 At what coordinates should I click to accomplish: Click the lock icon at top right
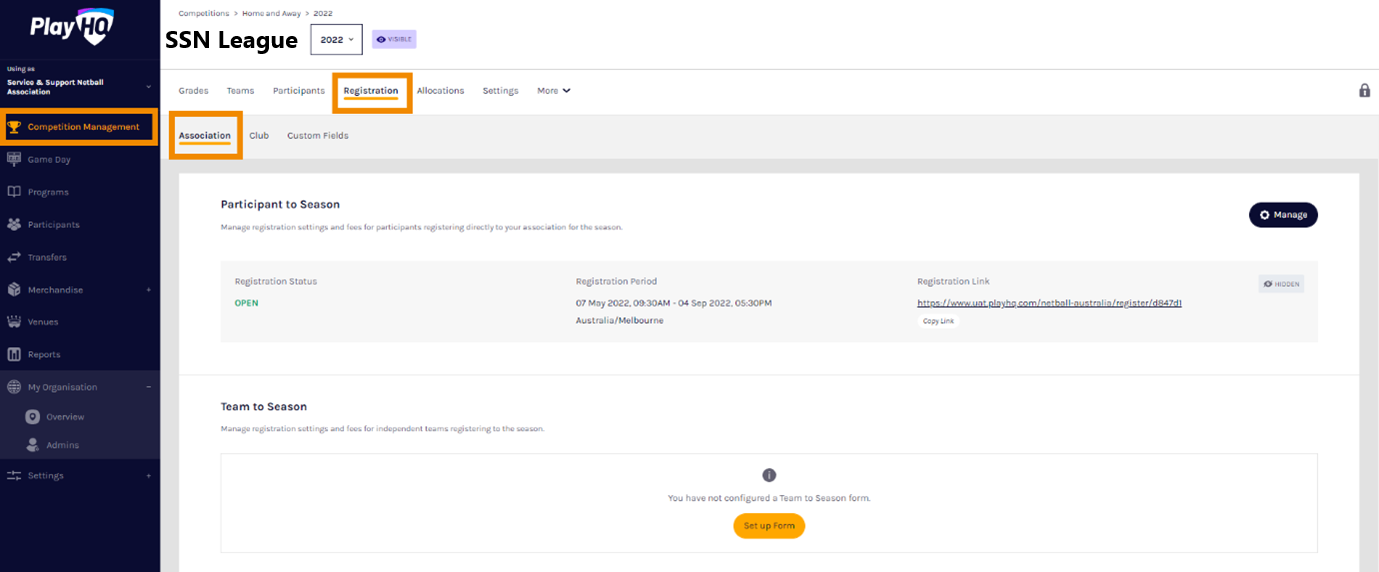pos(1364,90)
